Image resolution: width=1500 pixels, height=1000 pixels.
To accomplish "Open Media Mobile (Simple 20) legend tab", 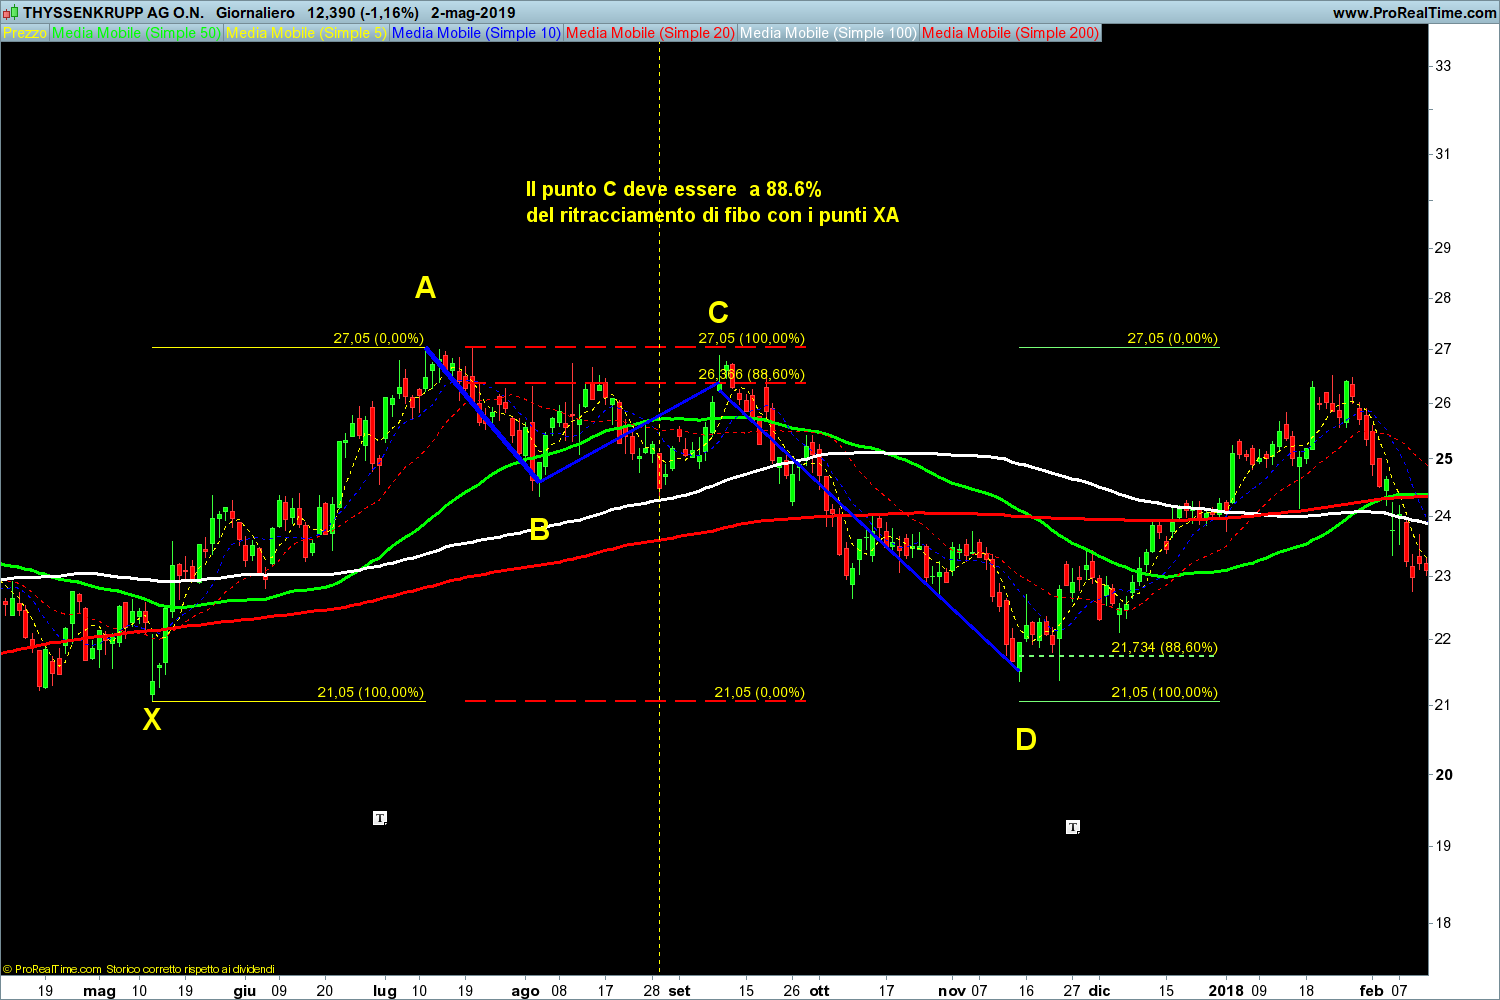I will [651, 33].
